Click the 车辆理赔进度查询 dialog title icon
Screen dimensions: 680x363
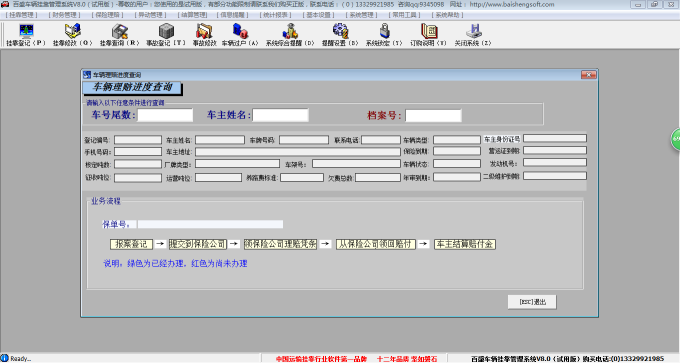(x=87, y=75)
